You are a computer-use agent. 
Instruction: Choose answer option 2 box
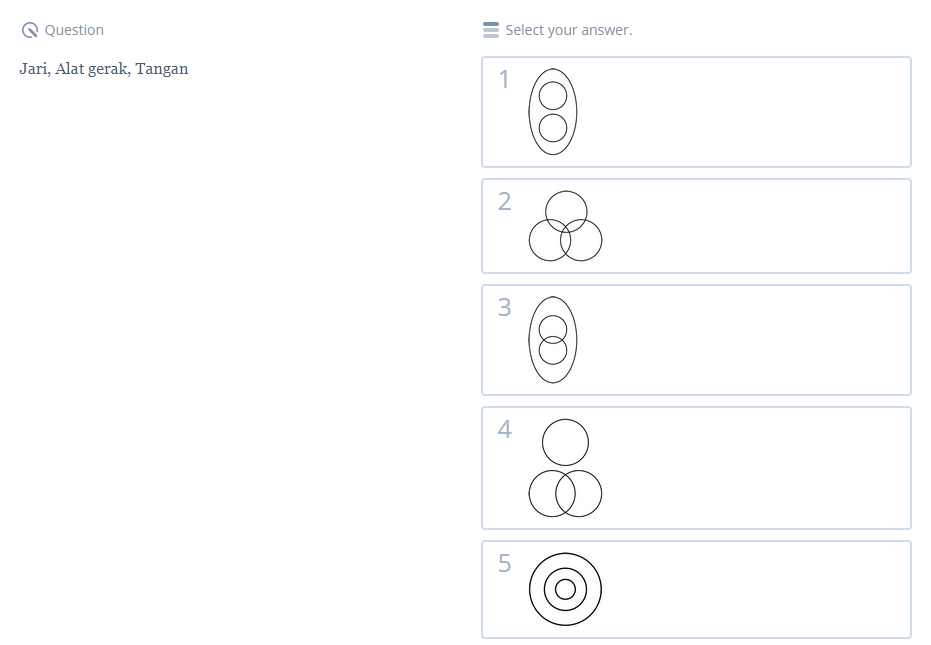coord(740,226)
